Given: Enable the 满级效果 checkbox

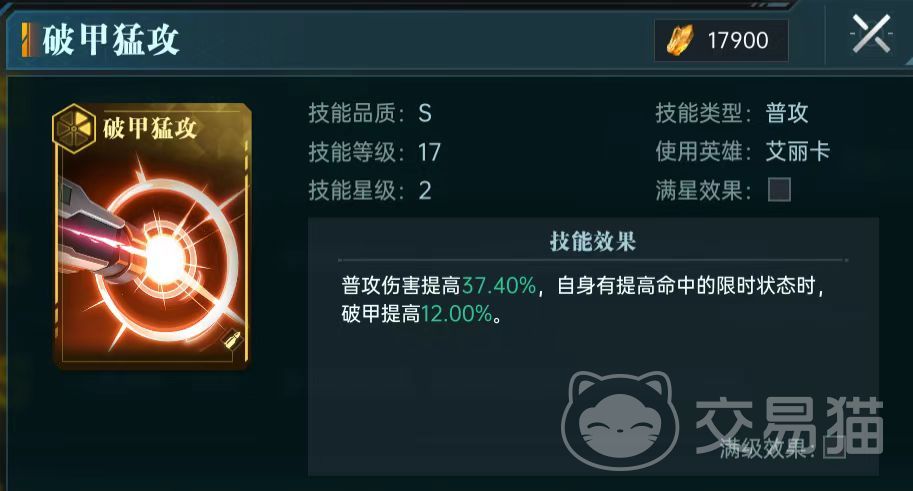Looking at the screenshot, I should click(834, 447).
